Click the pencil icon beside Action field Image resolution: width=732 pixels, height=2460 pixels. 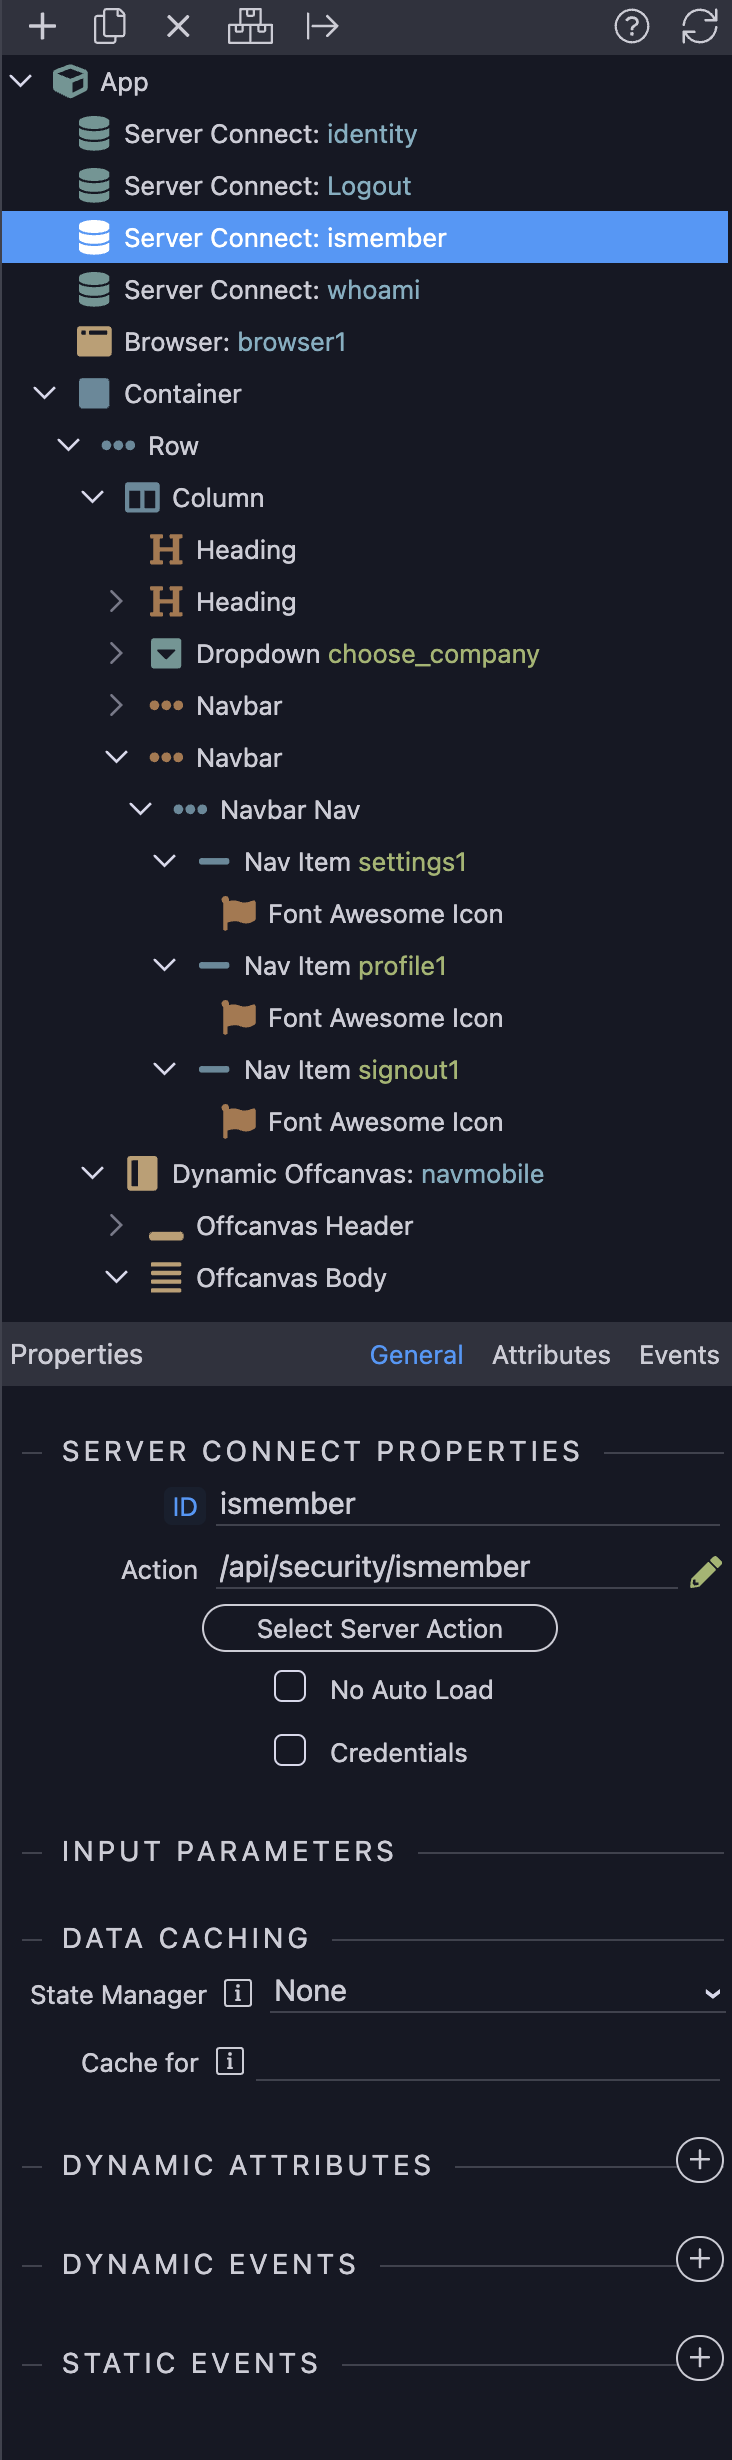click(x=706, y=1572)
